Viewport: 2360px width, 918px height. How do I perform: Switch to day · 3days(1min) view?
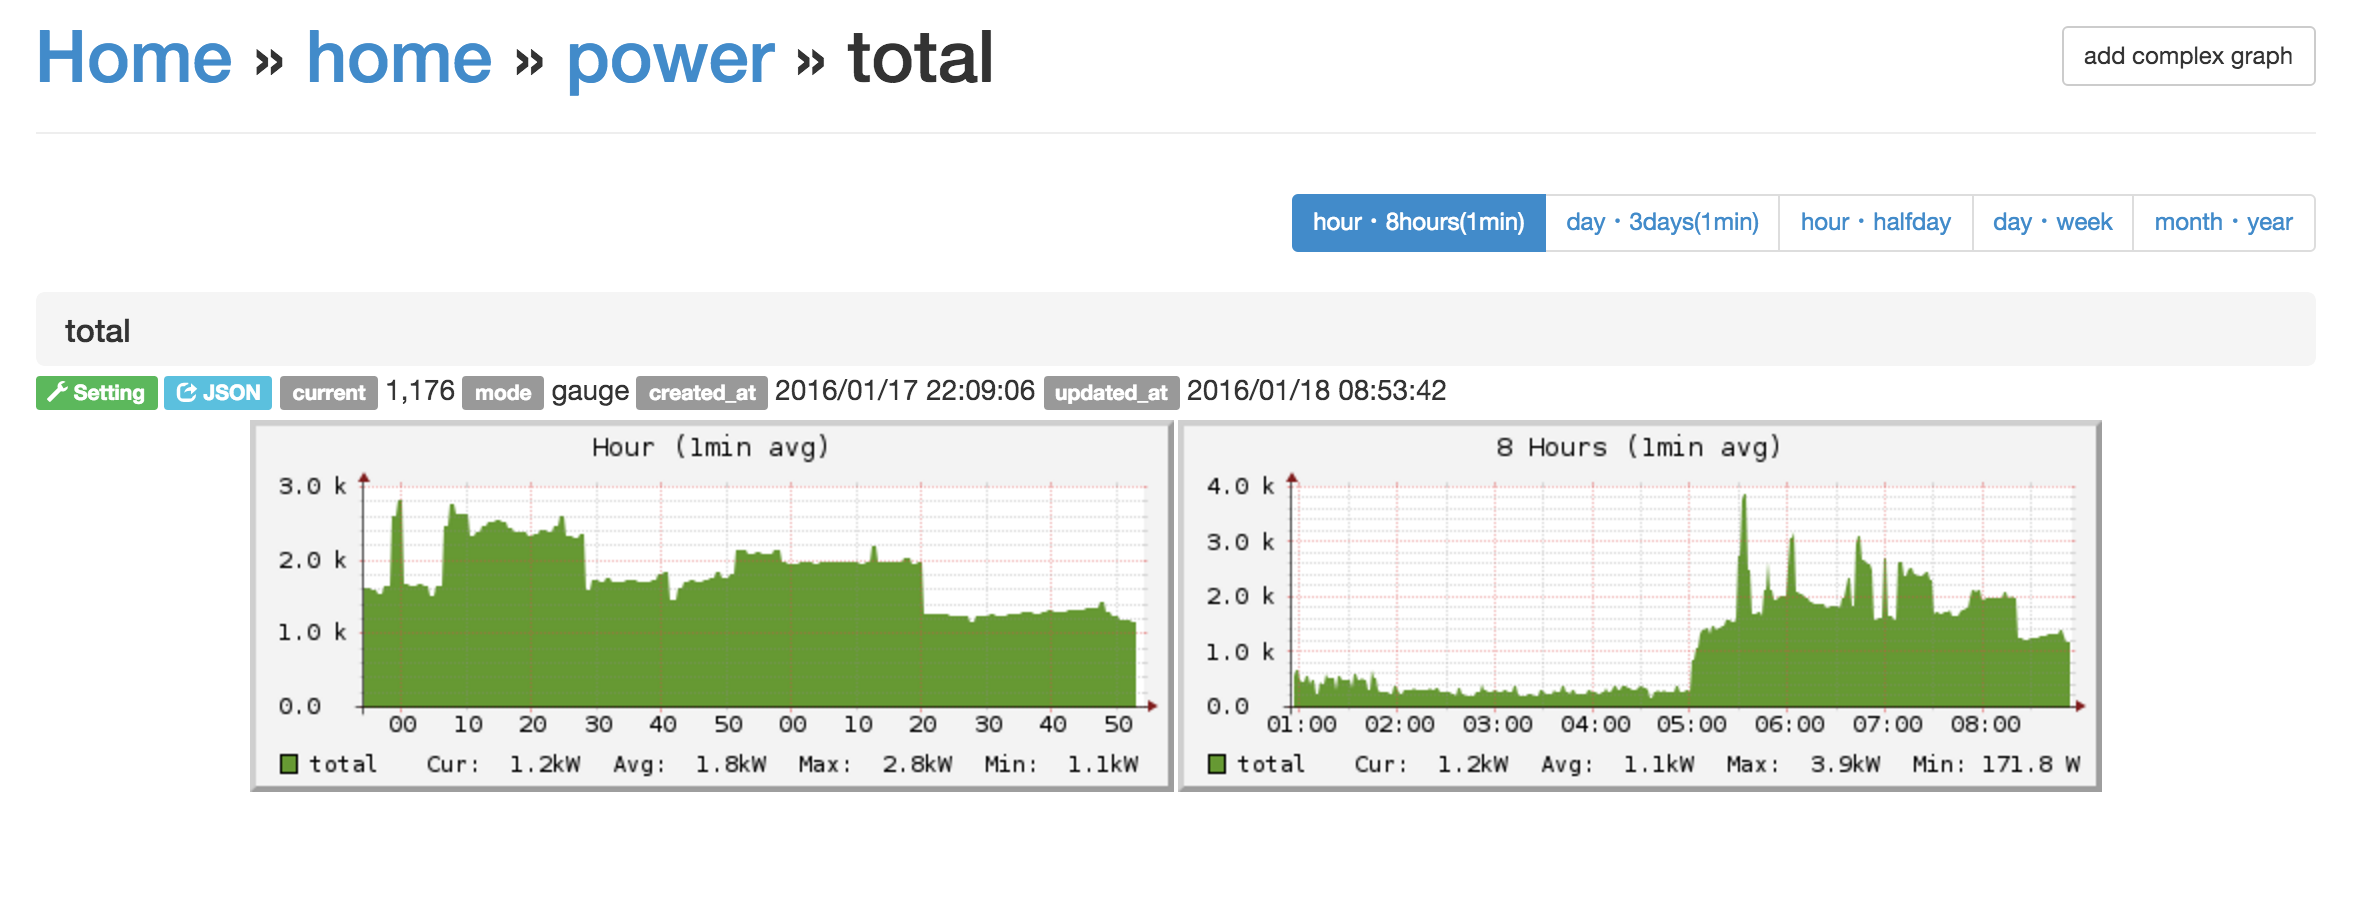coord(1661,222)
